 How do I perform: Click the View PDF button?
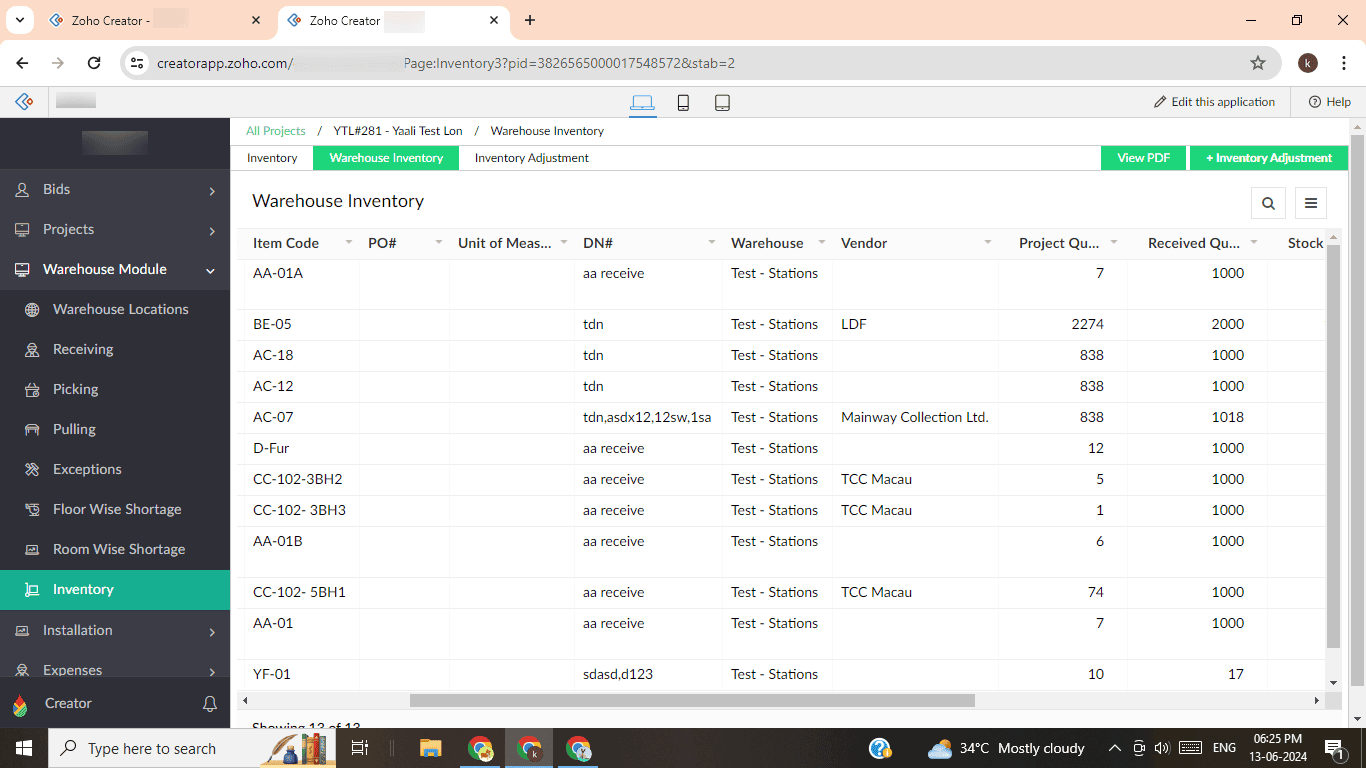[x=1143, y=157]
